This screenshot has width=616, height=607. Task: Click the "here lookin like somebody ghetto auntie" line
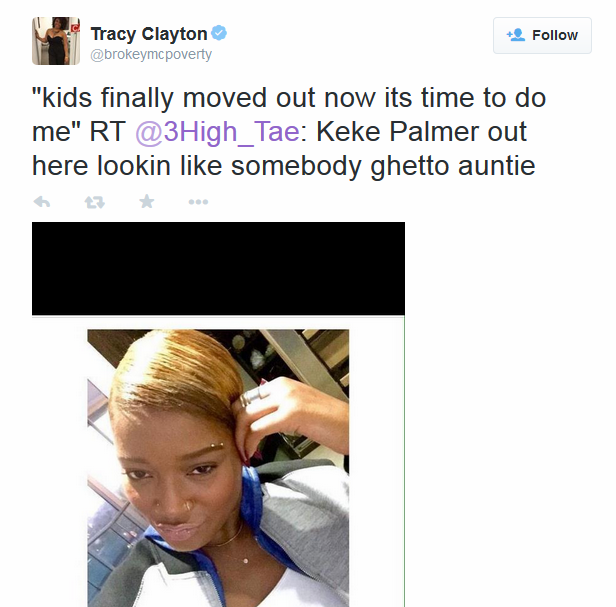[x=283, y=165]
